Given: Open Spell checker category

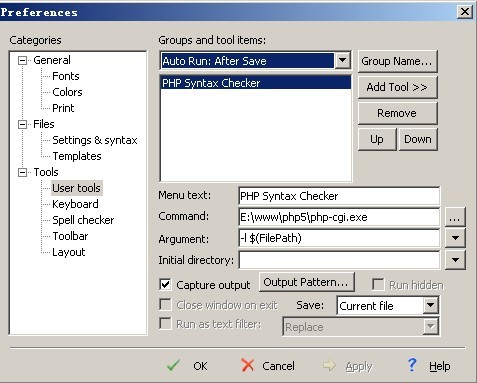Looking at the screenshot, I should (x=83, y=220).
